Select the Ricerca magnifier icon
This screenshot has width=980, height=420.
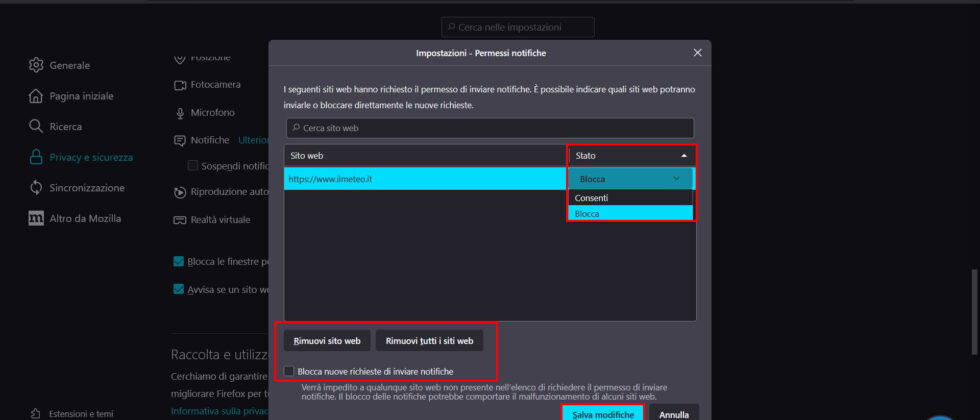tap(36, 126)
